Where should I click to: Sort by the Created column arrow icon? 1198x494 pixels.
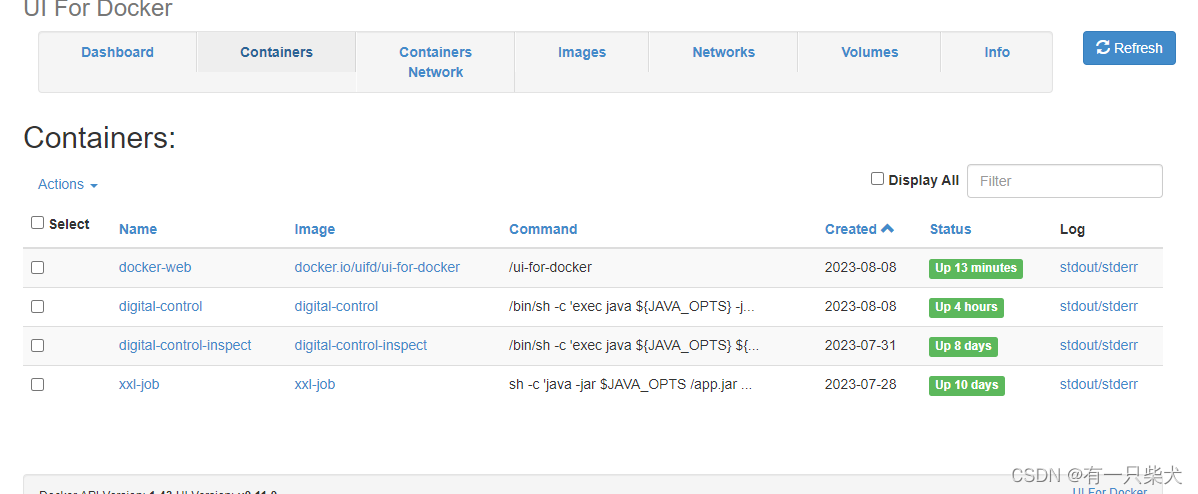coord(887,228)
